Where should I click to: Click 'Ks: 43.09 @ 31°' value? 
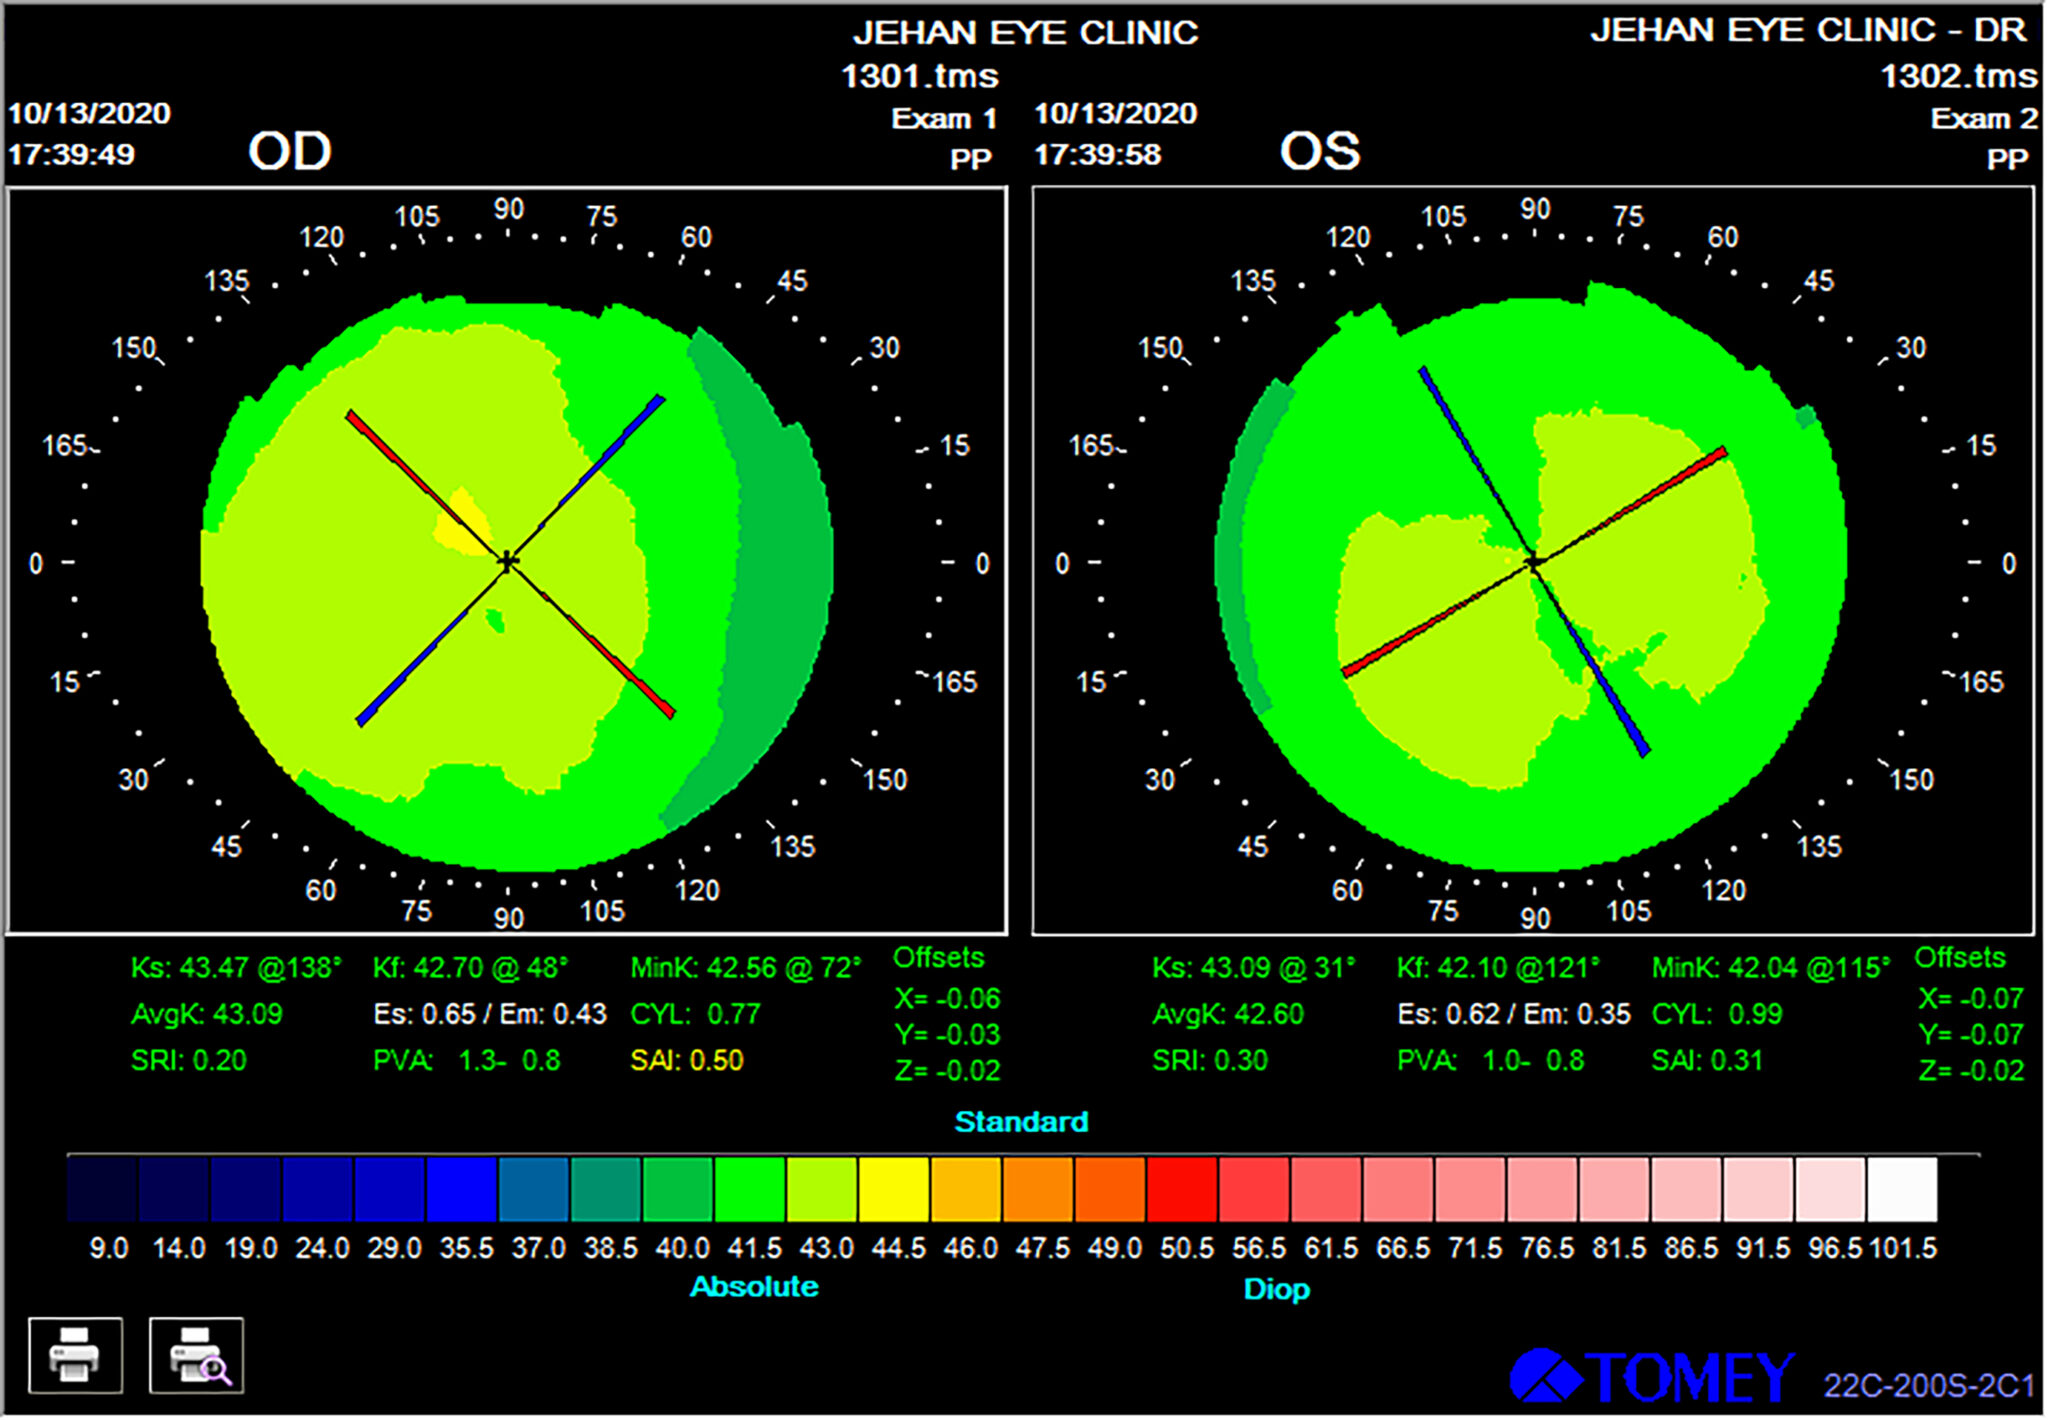point(1254,968)
